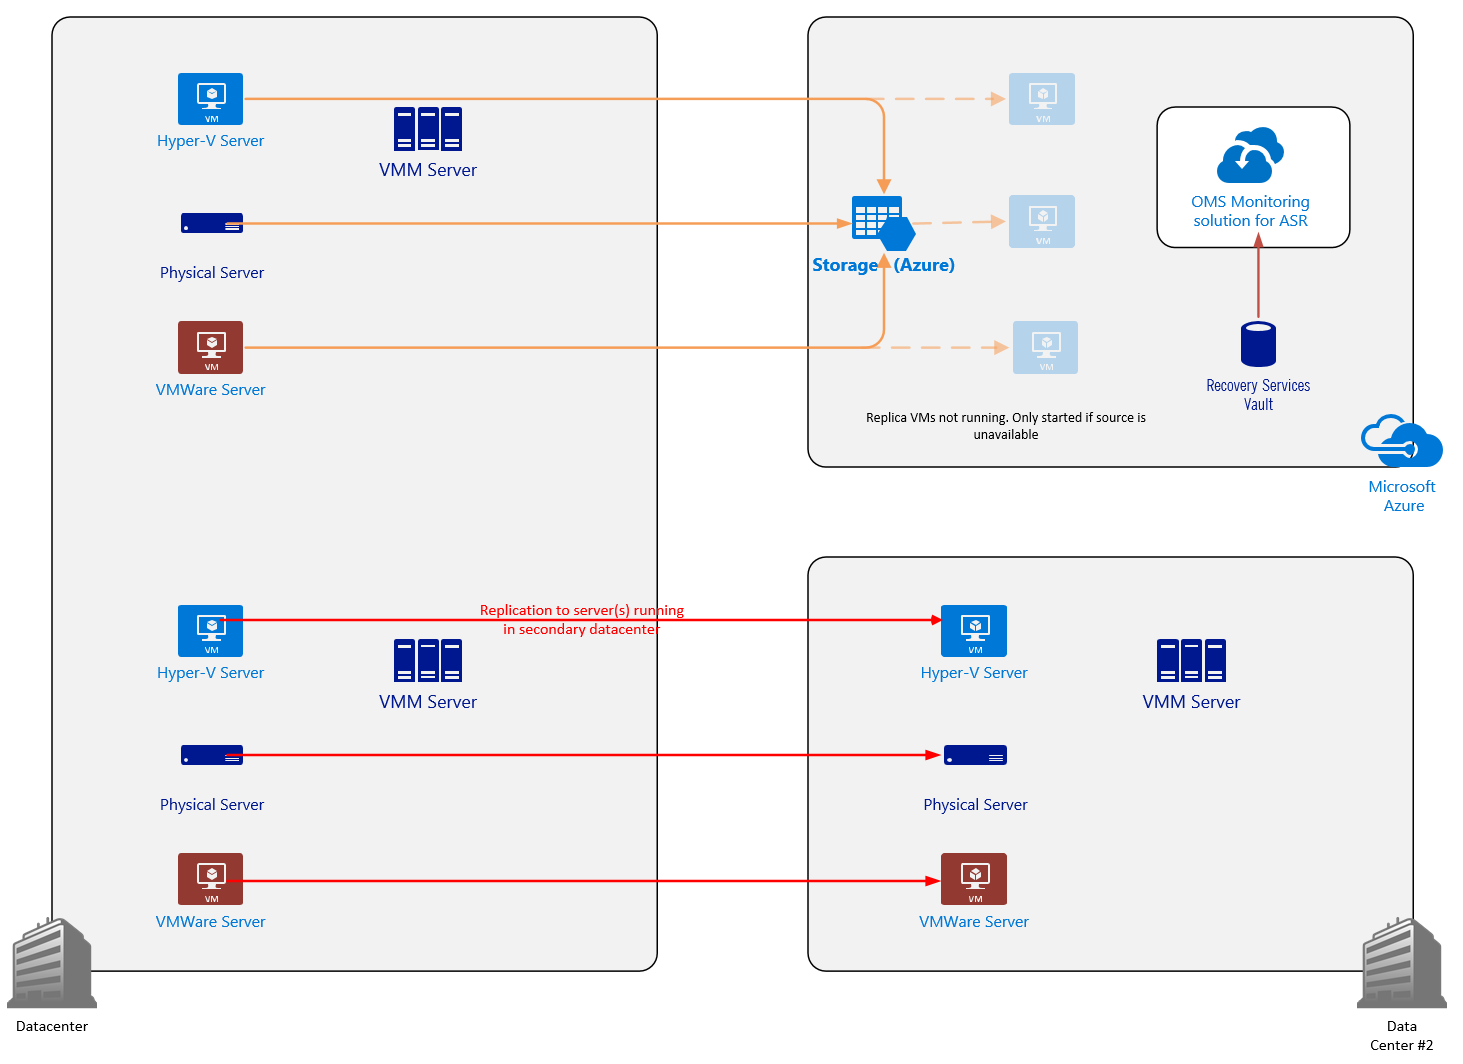
Task: Click the Azure Storage table icon
Action: tap(883, 223)
